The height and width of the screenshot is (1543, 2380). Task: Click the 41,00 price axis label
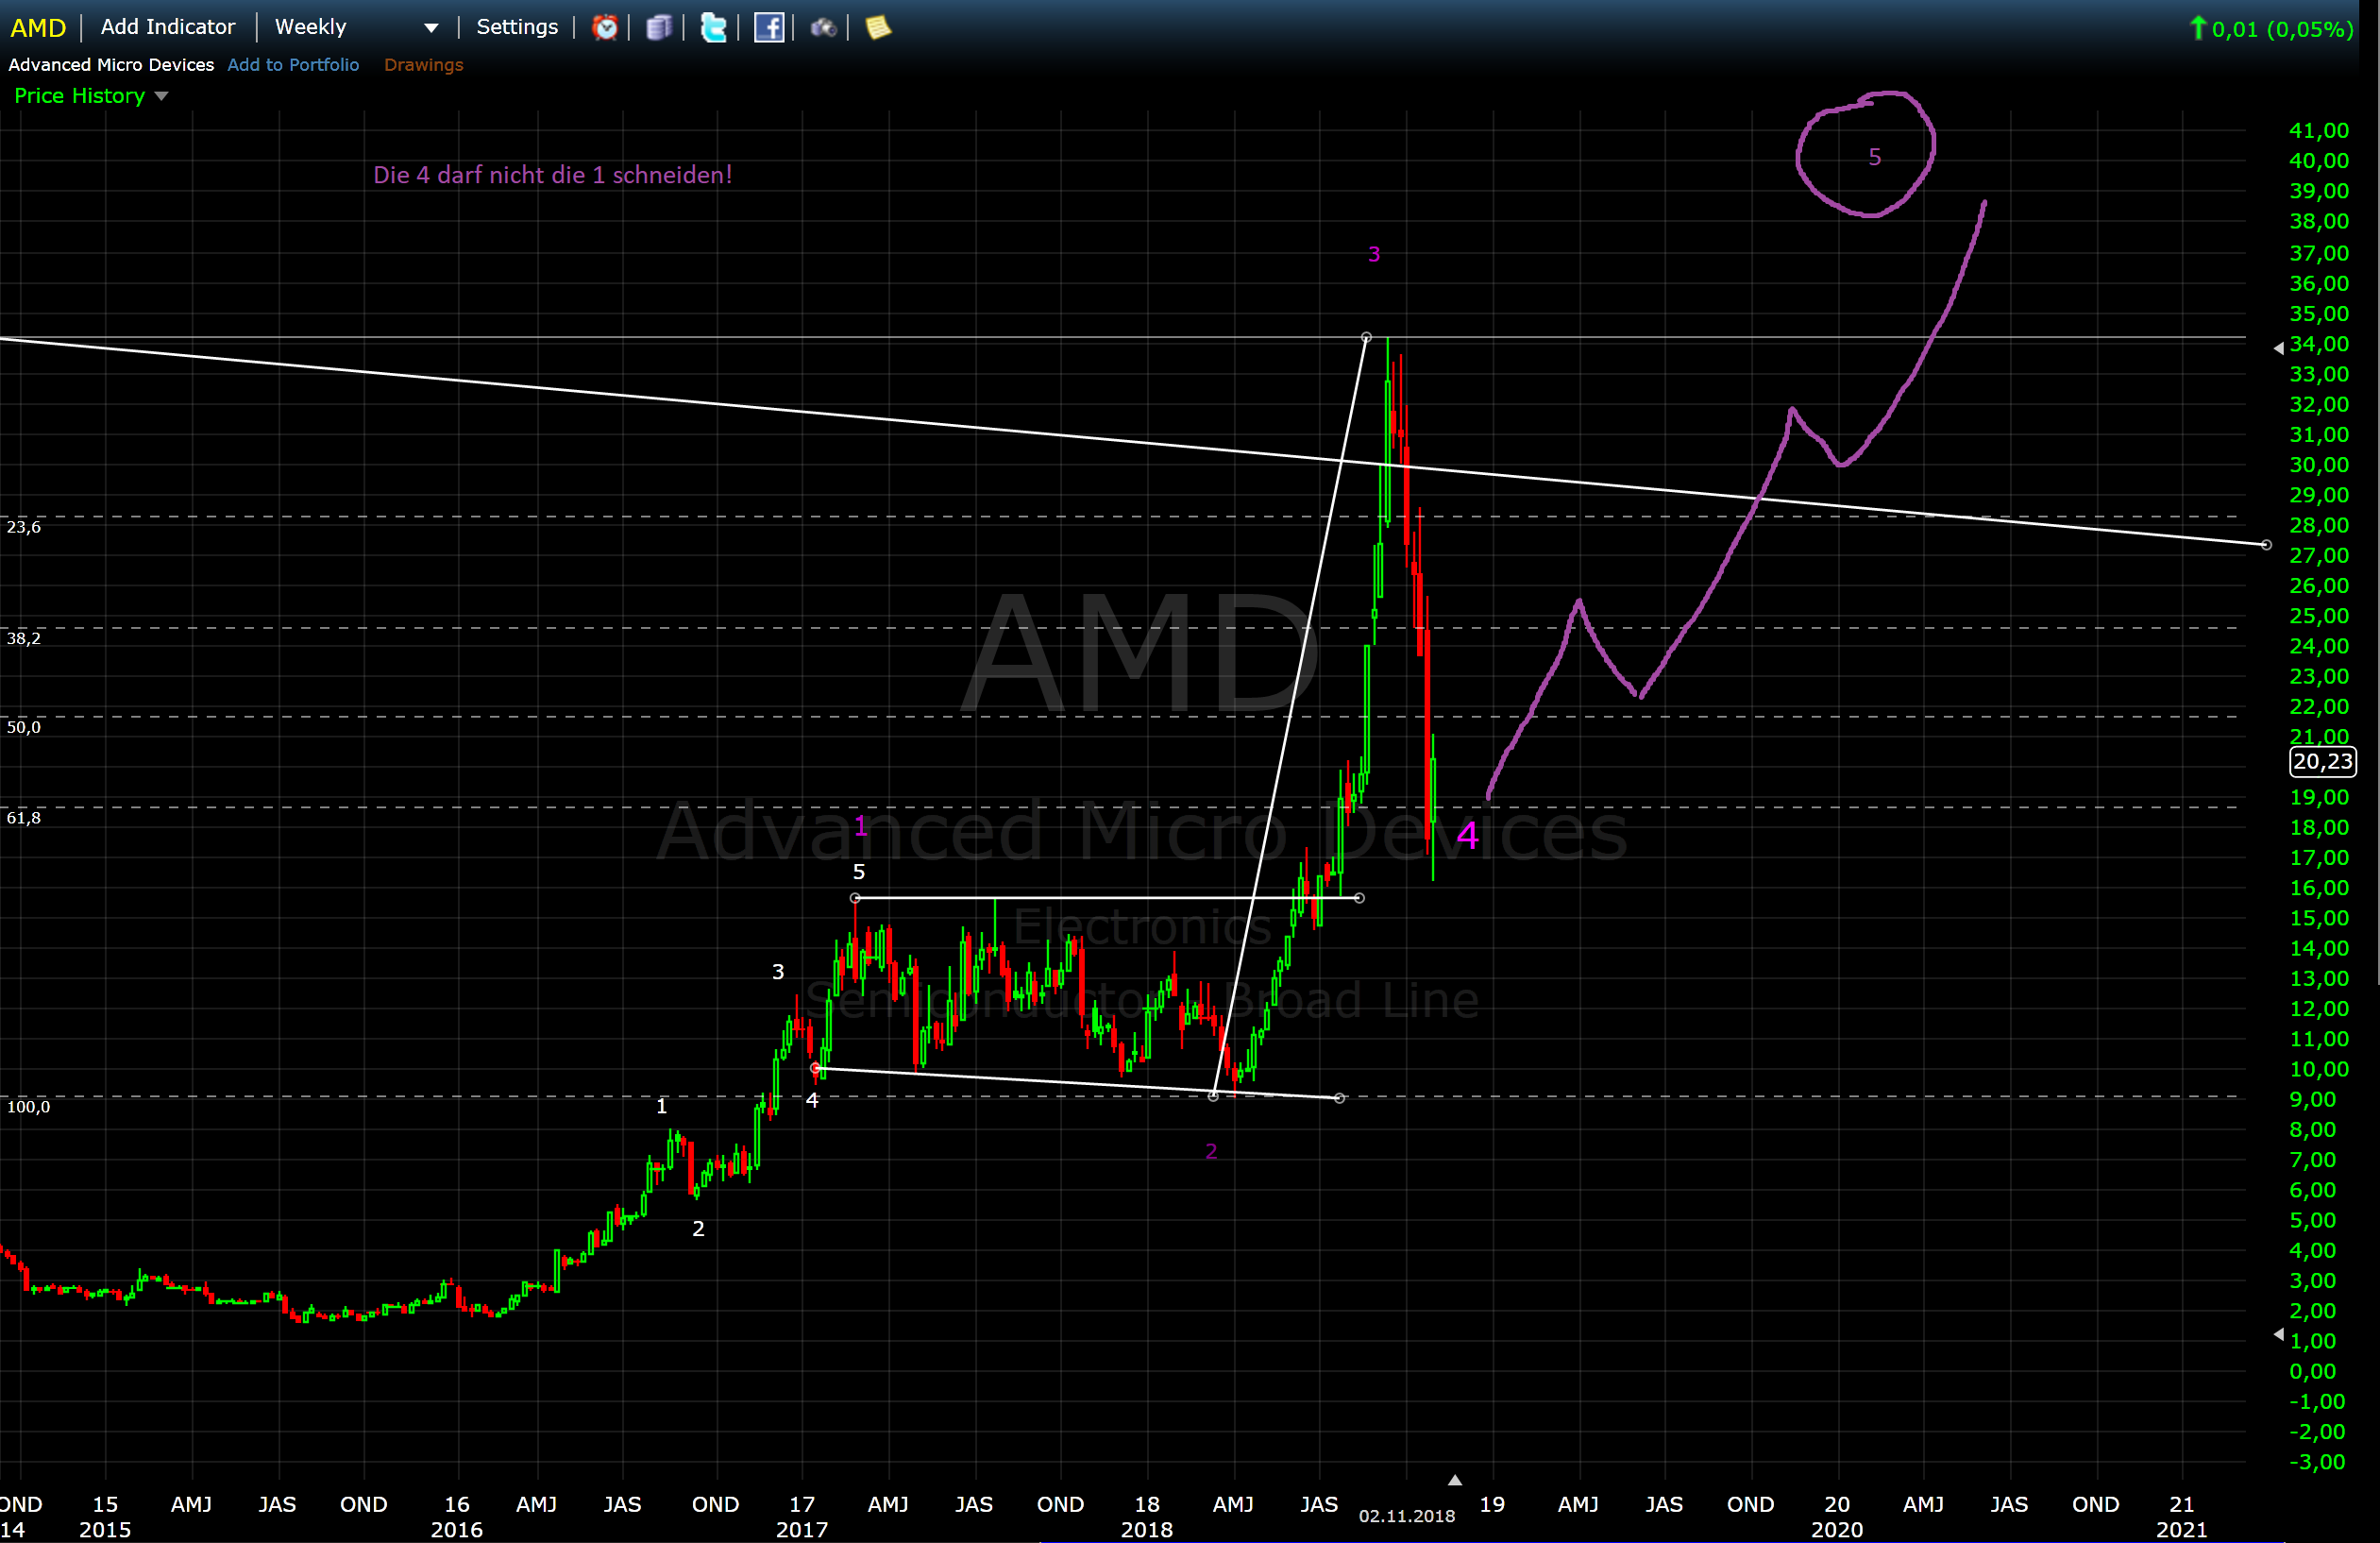click(2318, 131)
